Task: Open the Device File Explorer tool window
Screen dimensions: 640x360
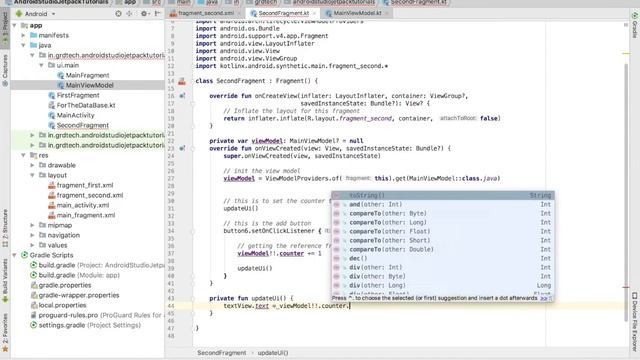Action: (x=635, y=322)
